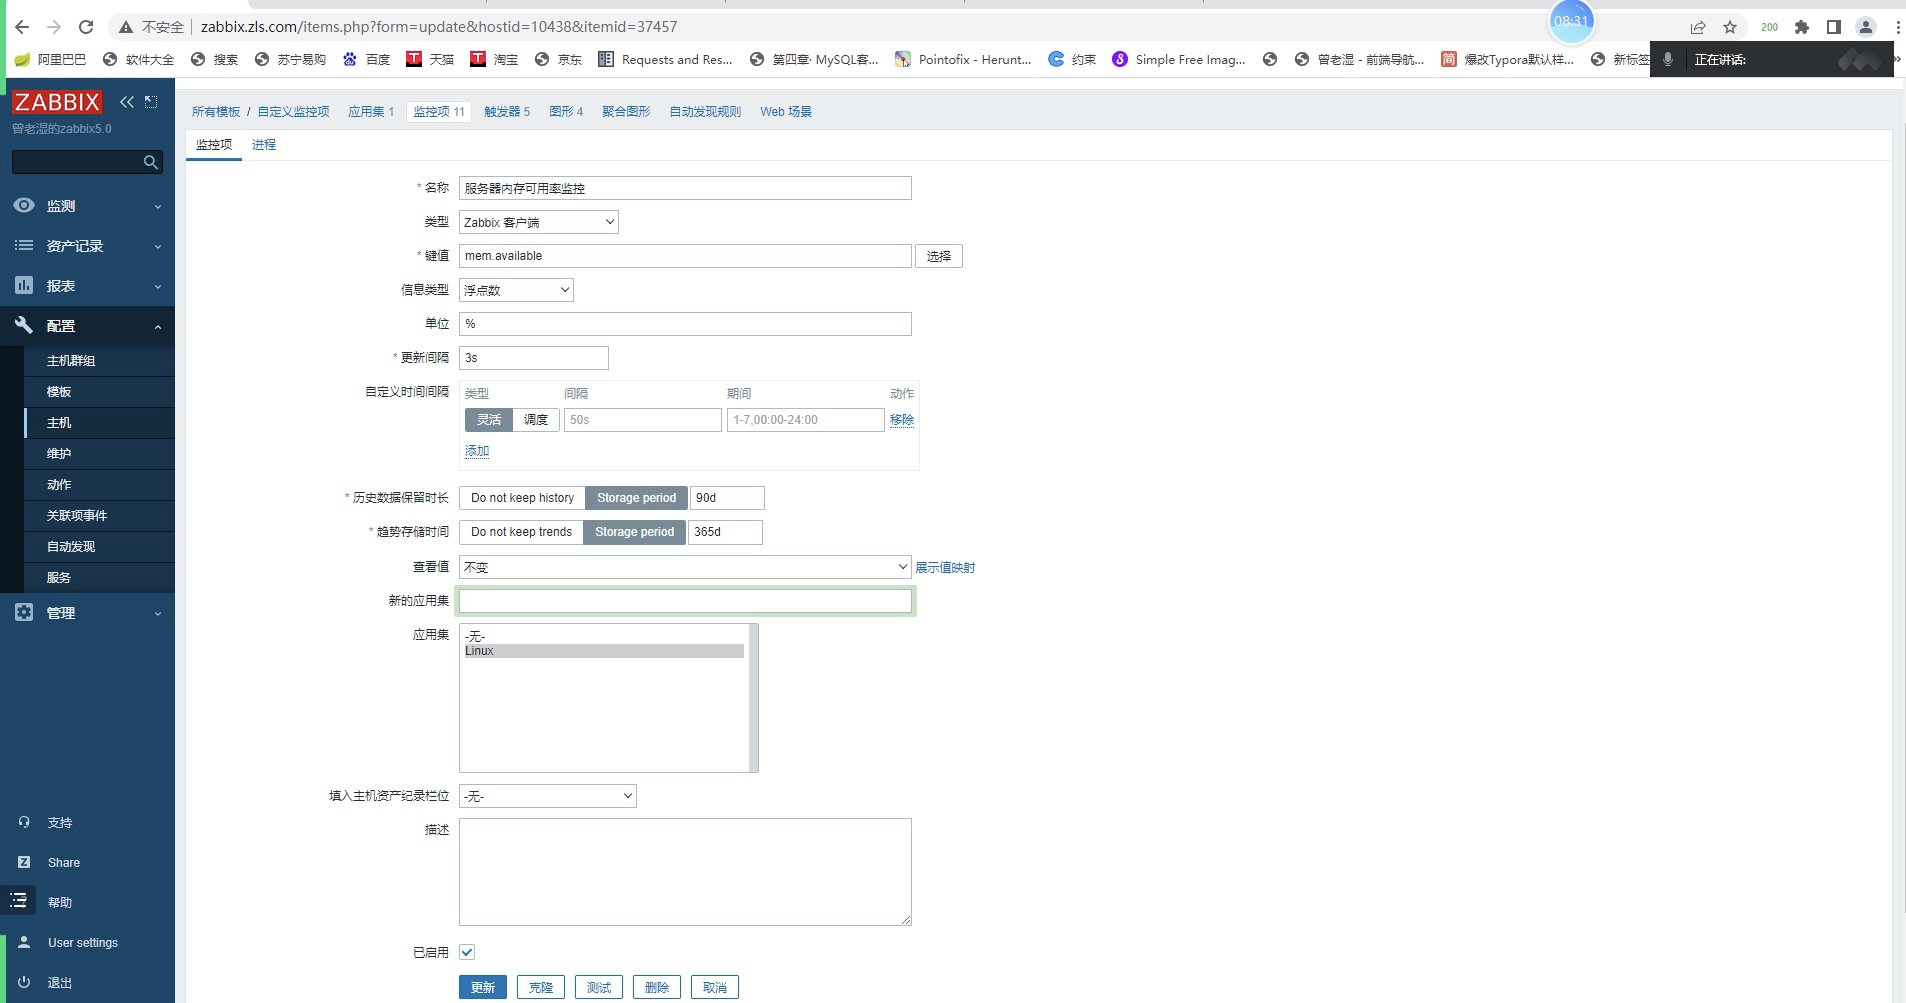
Task: Open 淘宝 bookmark
Action: [x=494, y=59]
